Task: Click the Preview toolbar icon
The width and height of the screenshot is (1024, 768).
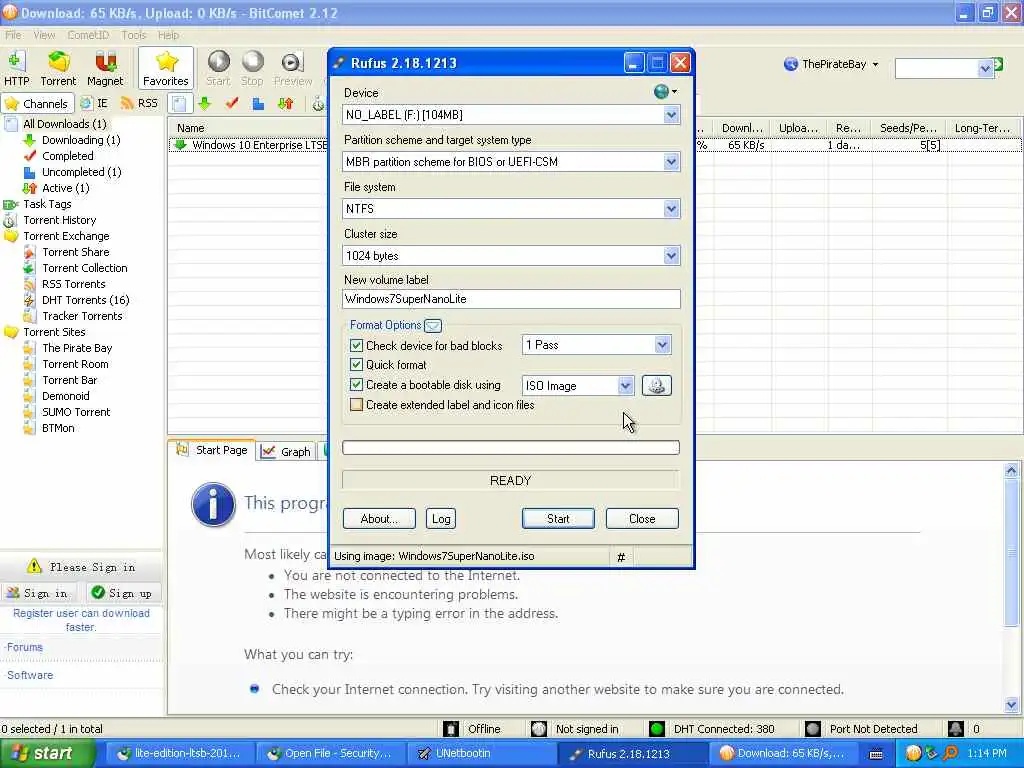Action: [x=293, y=69]
